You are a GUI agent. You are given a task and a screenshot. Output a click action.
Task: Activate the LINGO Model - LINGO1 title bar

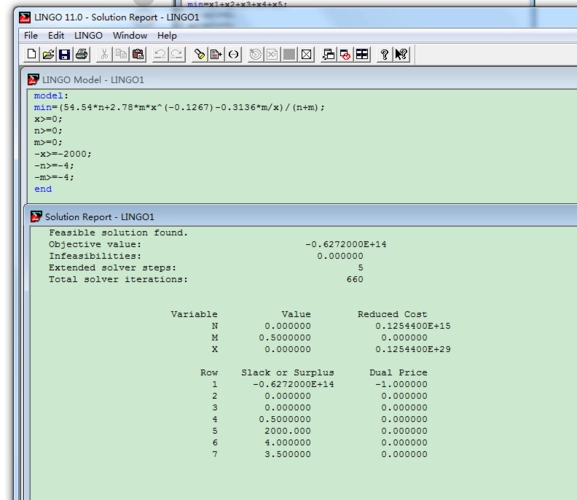[x=302, y=79]
